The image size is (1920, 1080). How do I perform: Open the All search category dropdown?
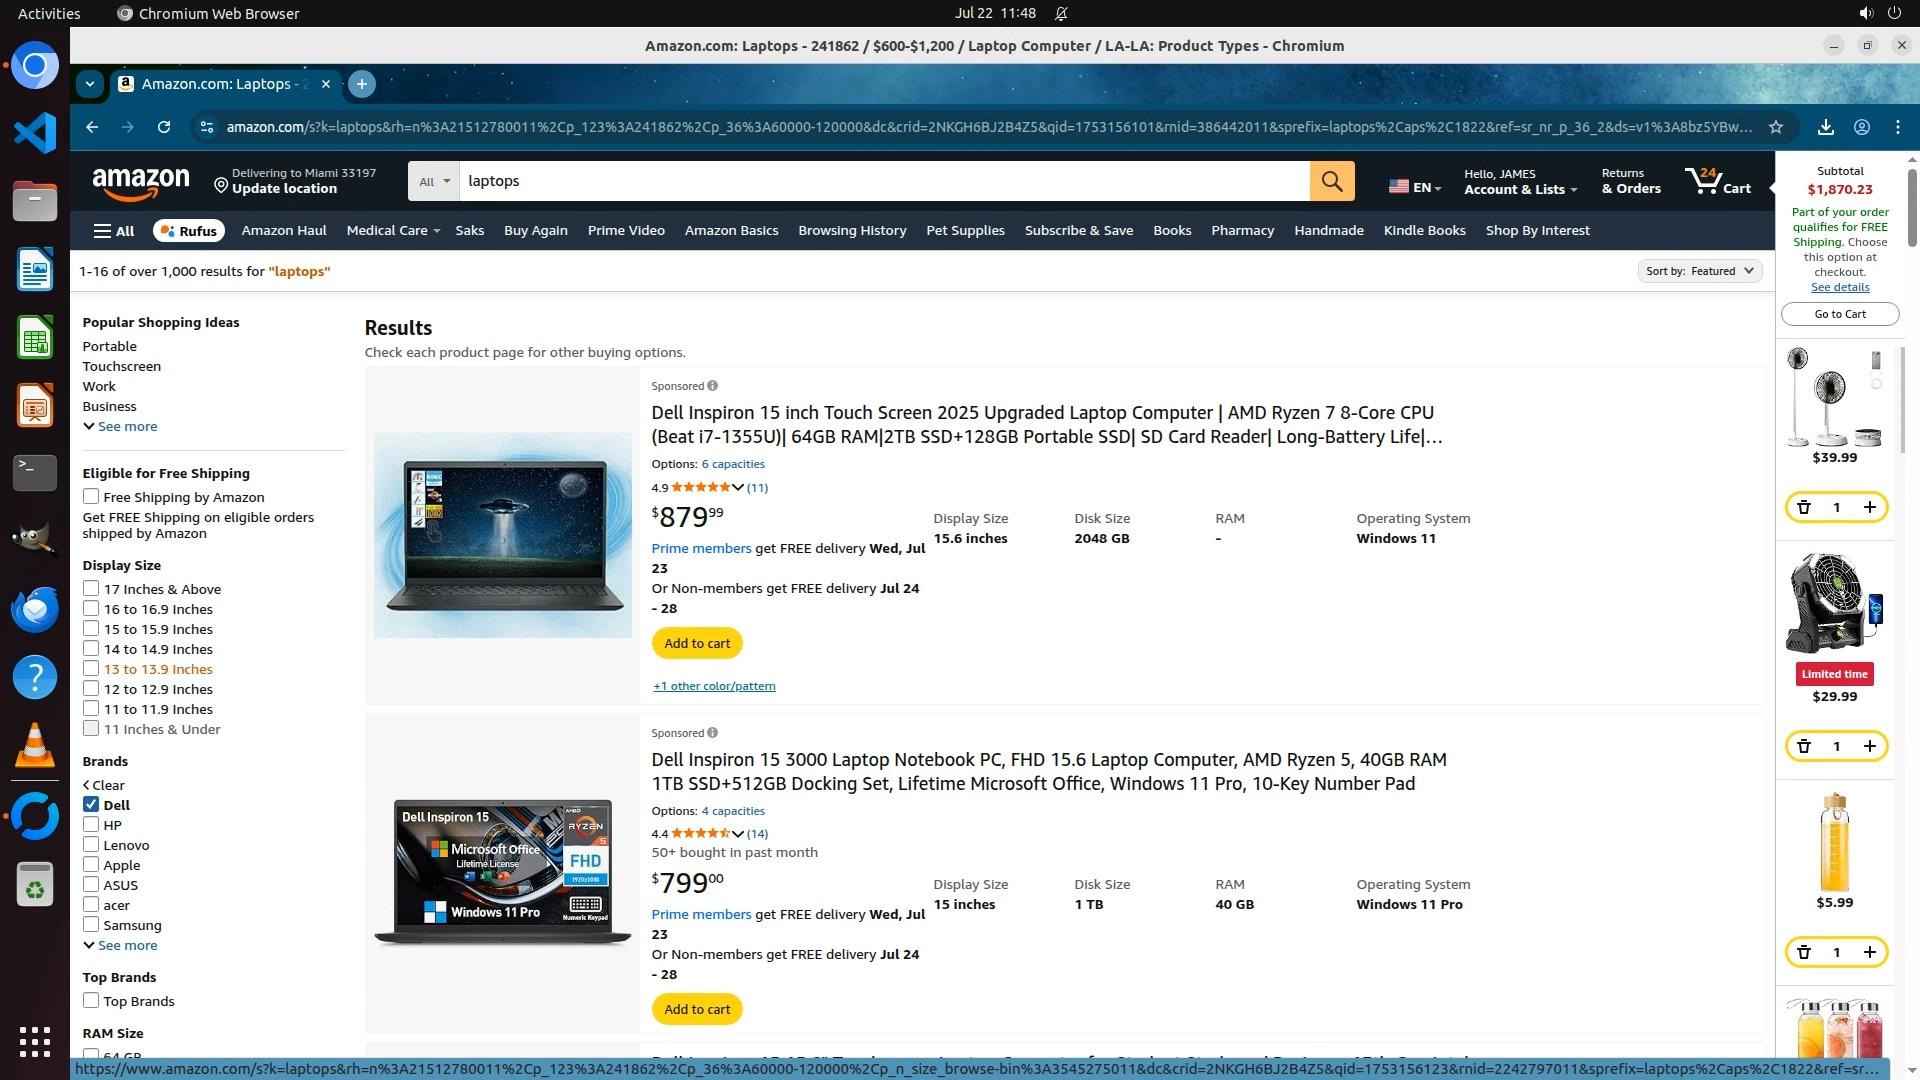(x=434, y=181)
